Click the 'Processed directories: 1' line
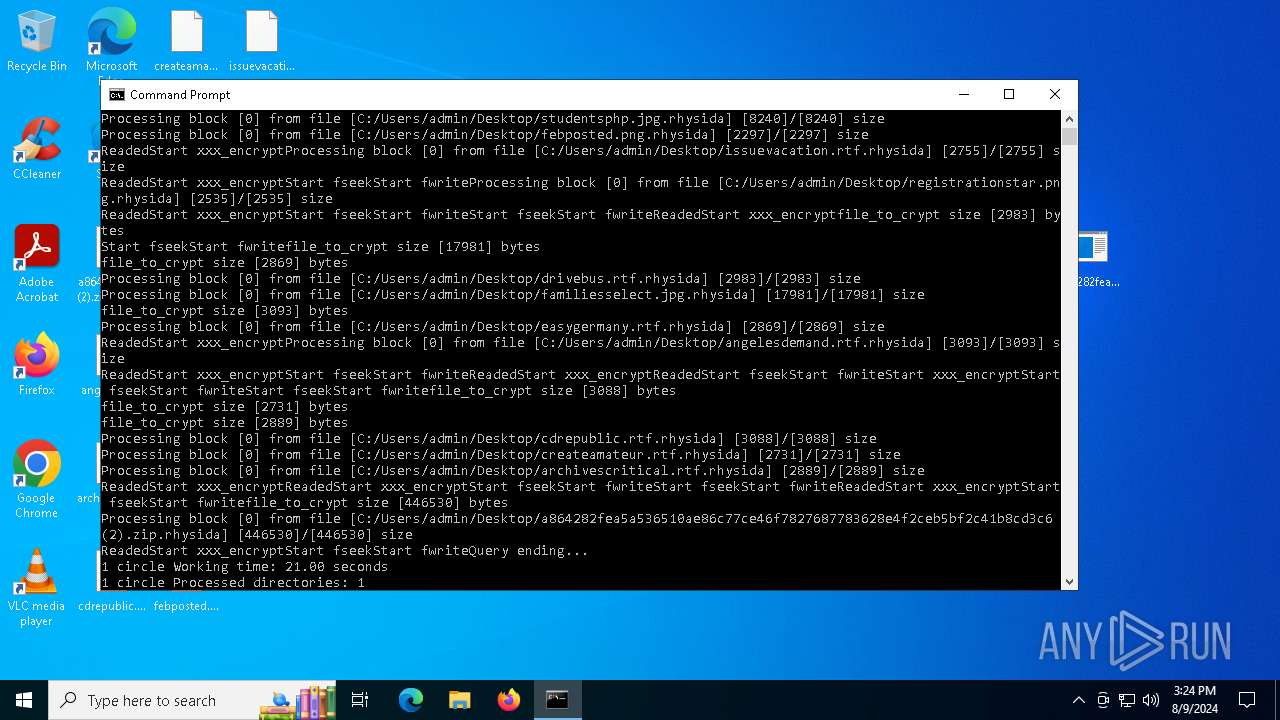The width and height of the screenshot is (1280, 720). pyautogui.click(x=233, y=582)
